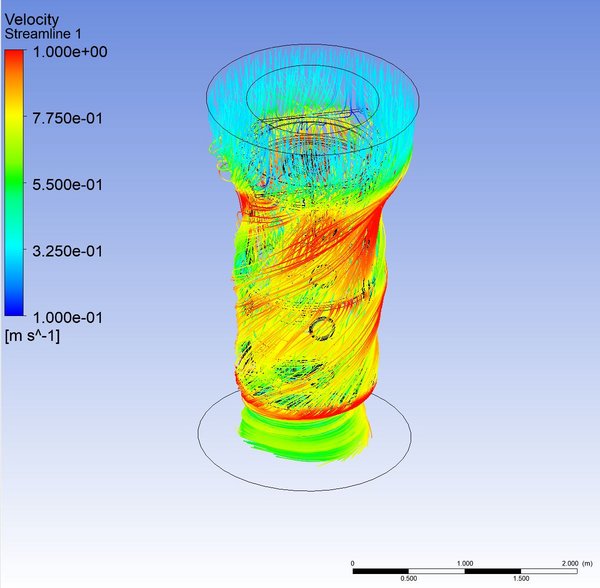Click the 'Streamline 1' legend subtitle

pos(43,34)
